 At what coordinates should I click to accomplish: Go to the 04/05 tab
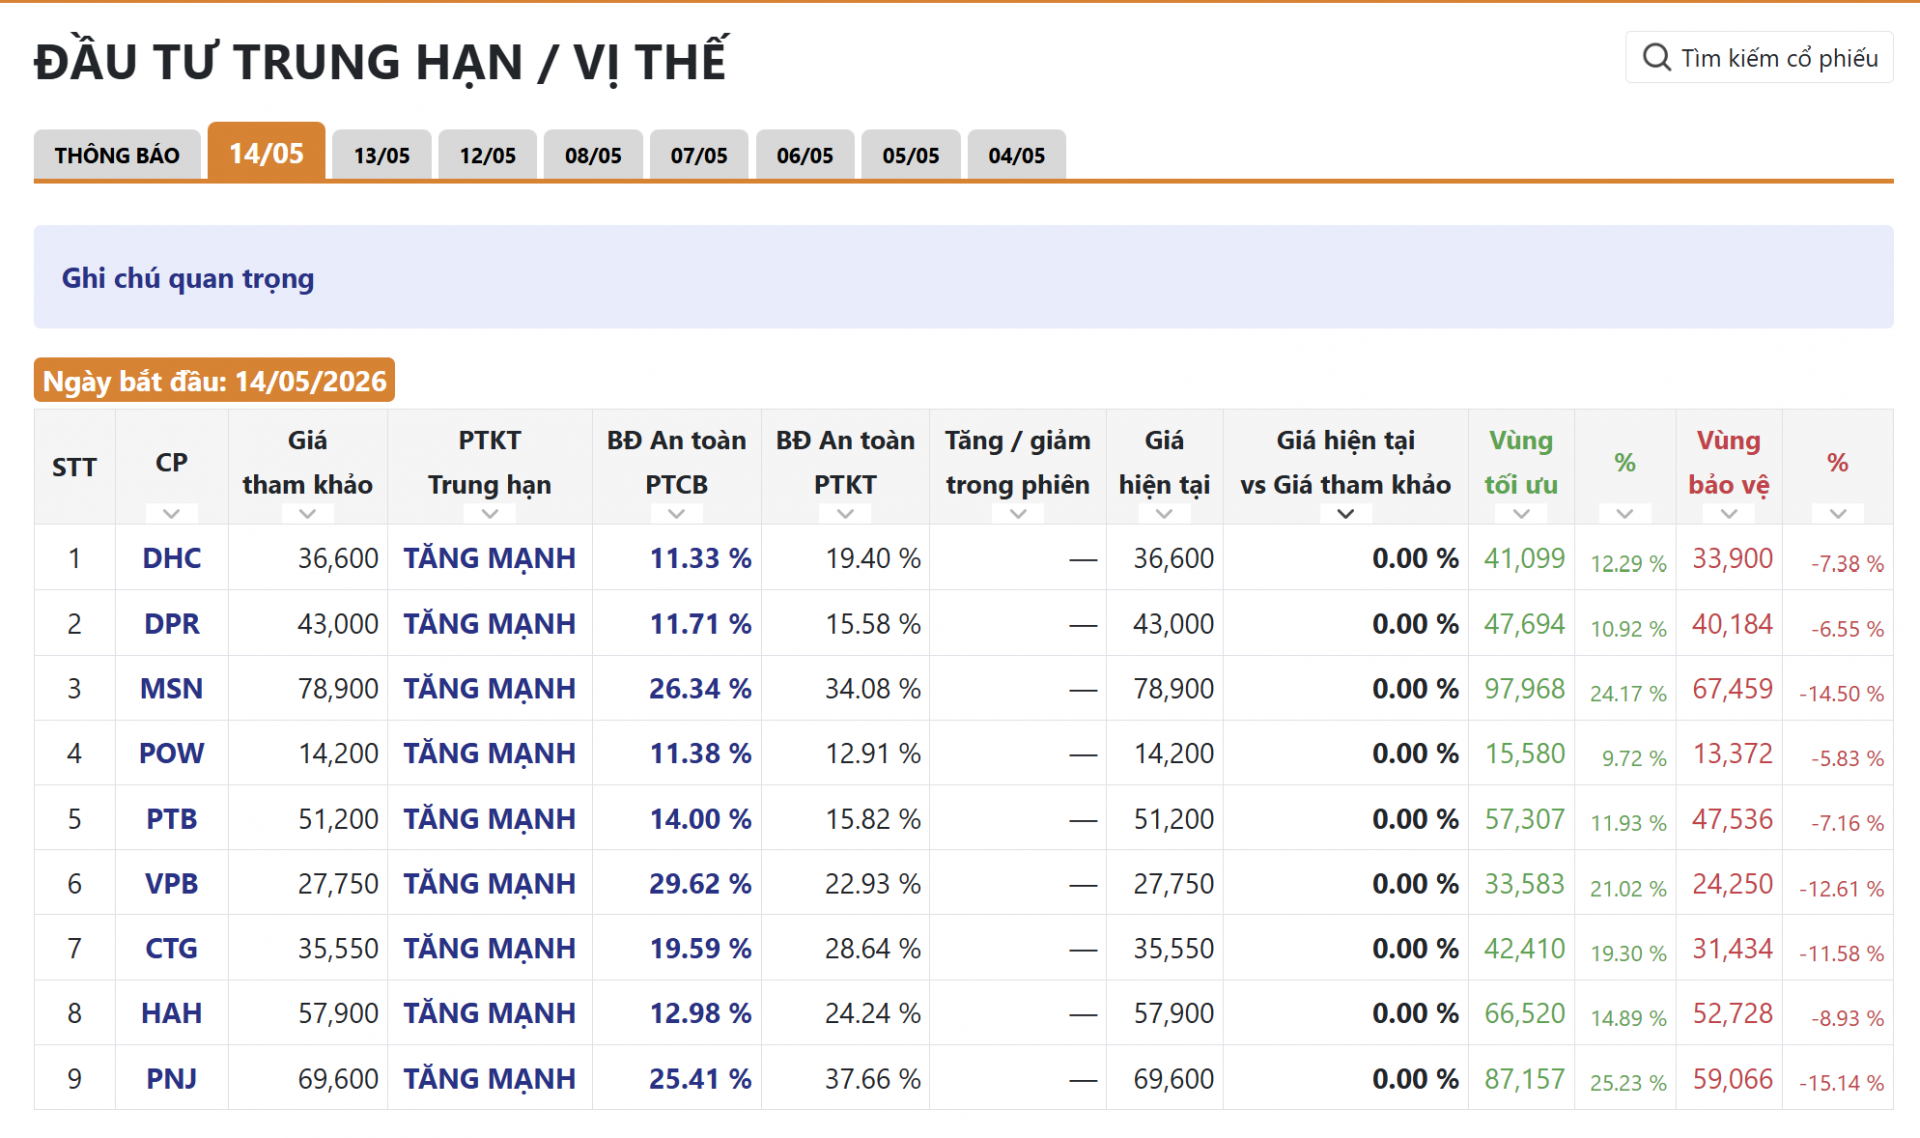(1017, 155)
